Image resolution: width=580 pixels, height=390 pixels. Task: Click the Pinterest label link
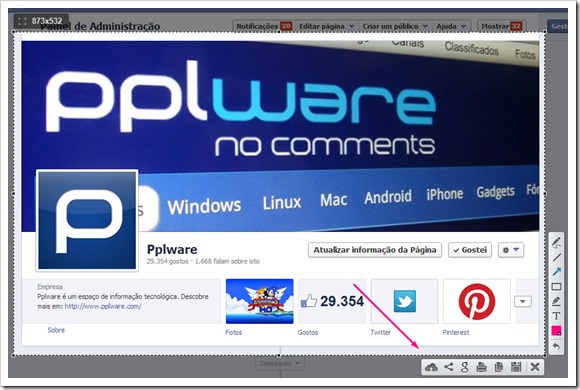click(456, 332)
